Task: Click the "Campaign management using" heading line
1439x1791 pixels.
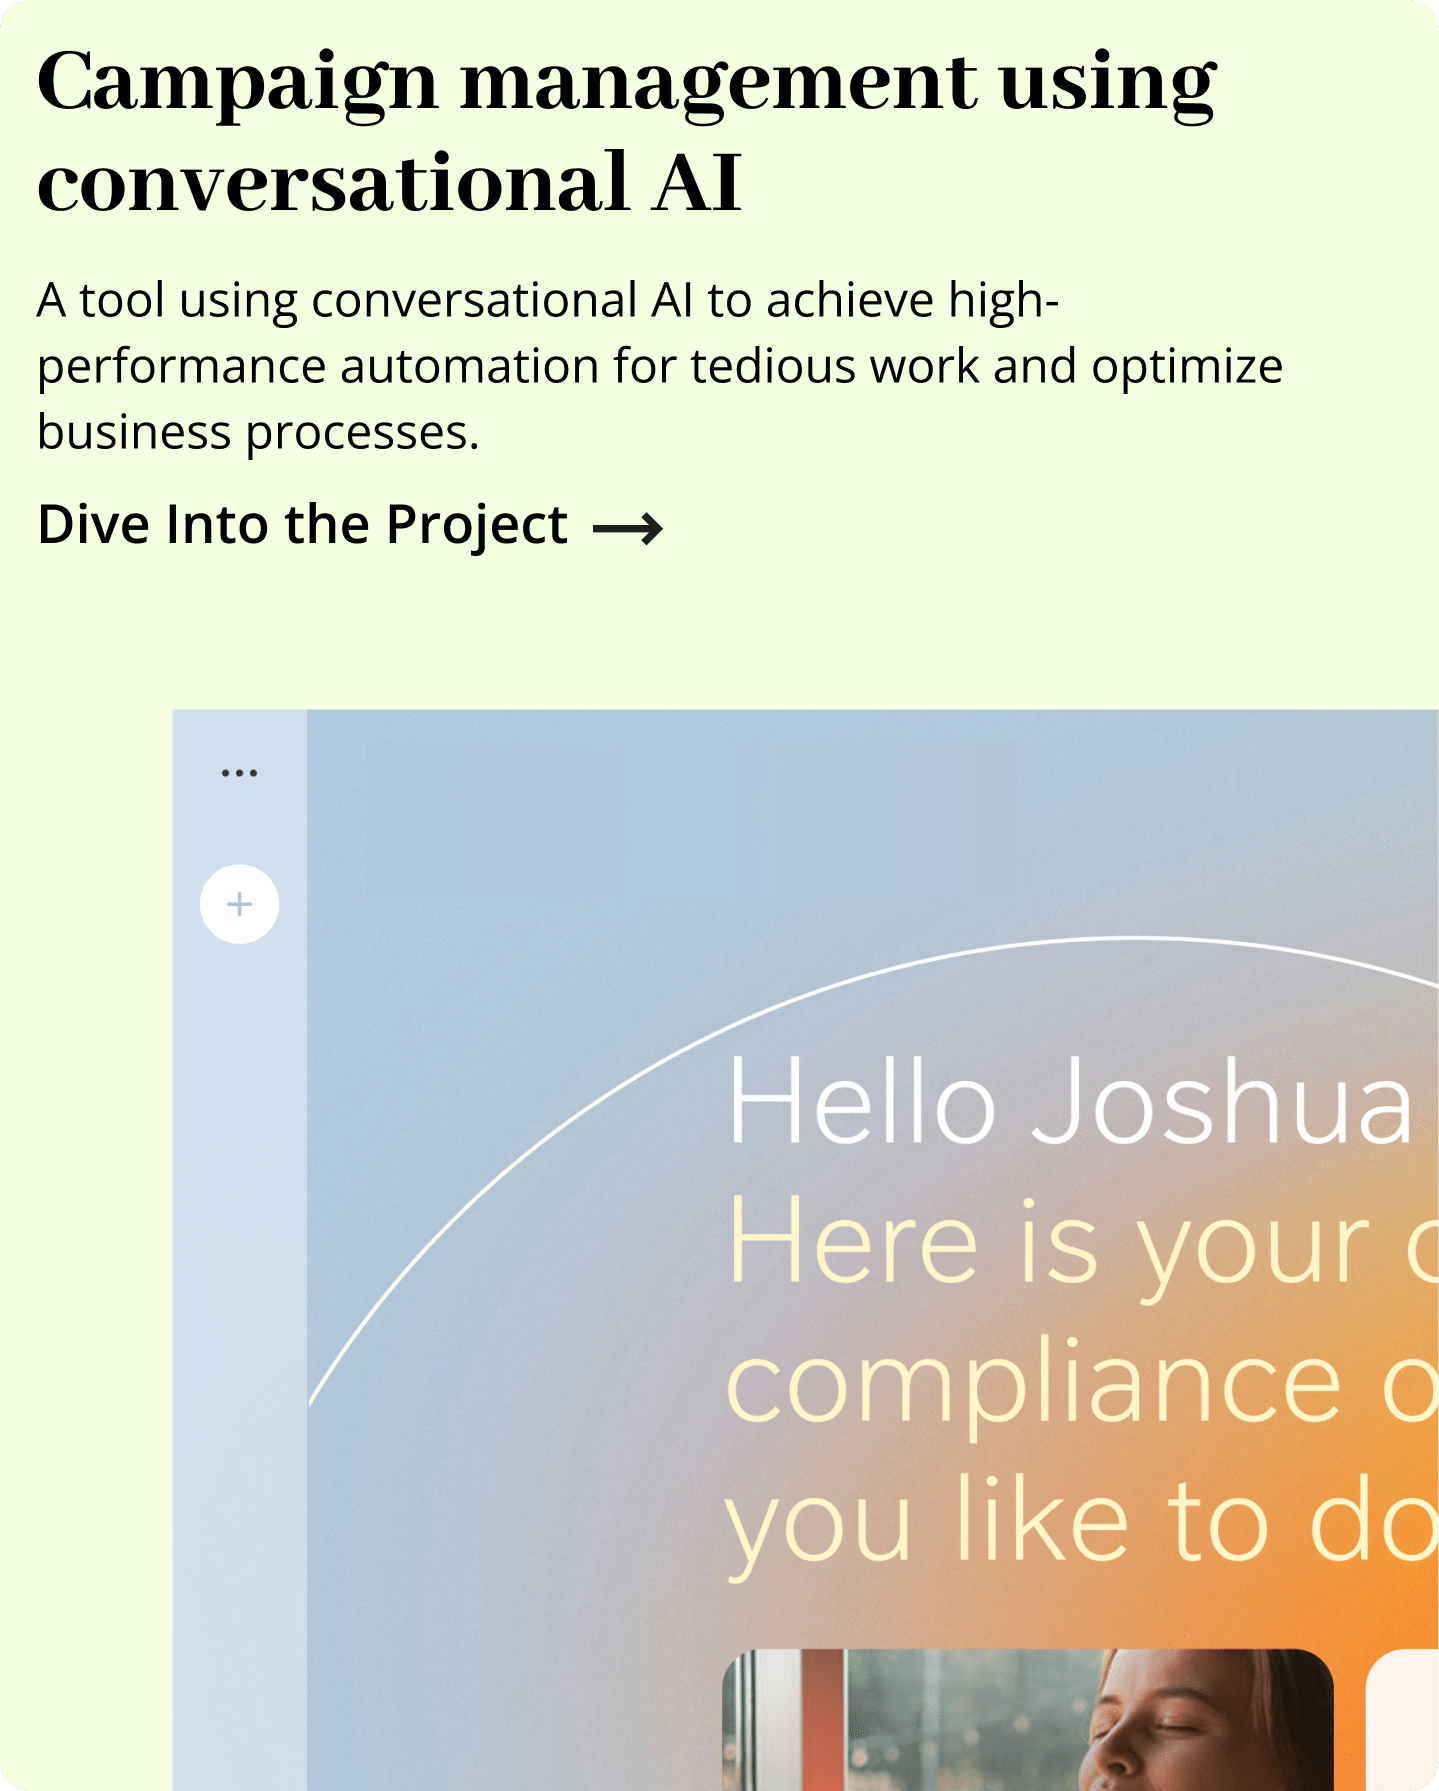Action: click(x=626, y=84)
